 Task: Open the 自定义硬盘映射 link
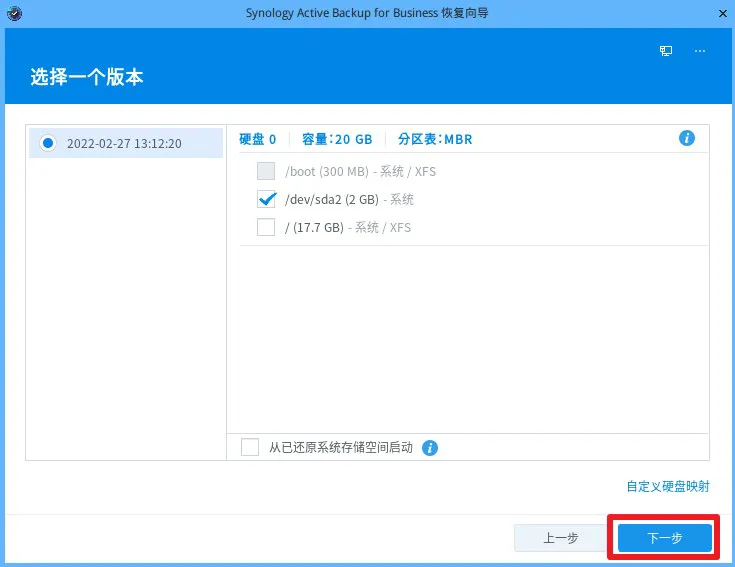[x=668, y=486]
